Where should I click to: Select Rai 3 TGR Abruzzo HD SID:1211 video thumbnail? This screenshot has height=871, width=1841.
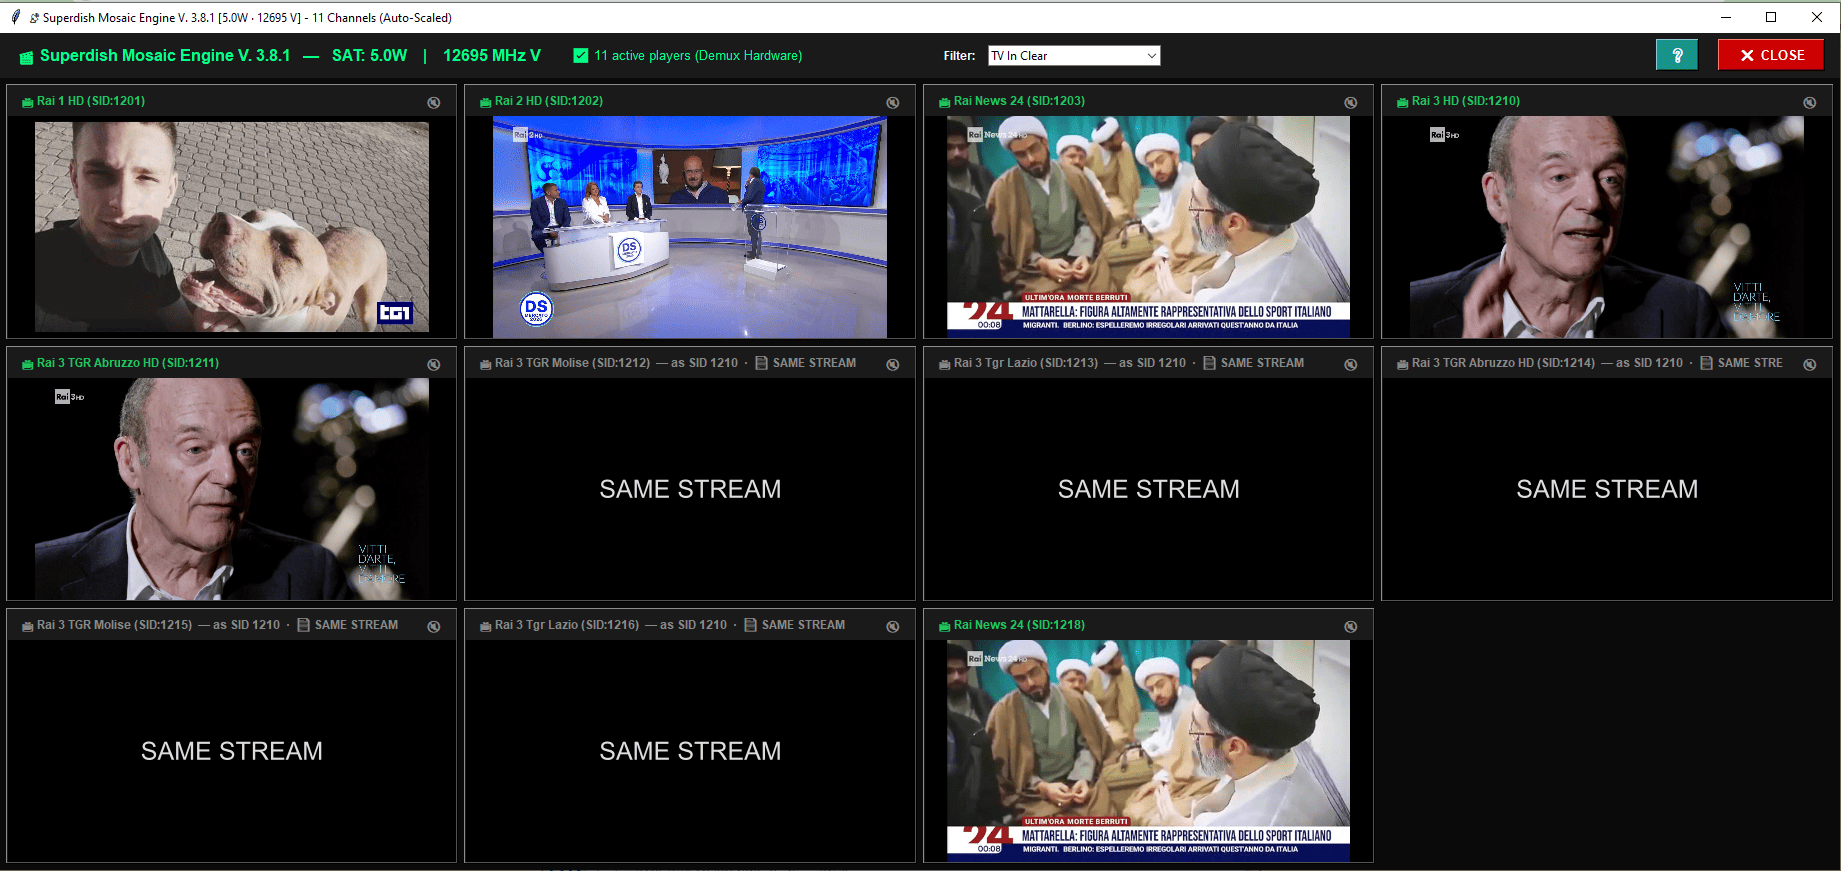(232, 489)
